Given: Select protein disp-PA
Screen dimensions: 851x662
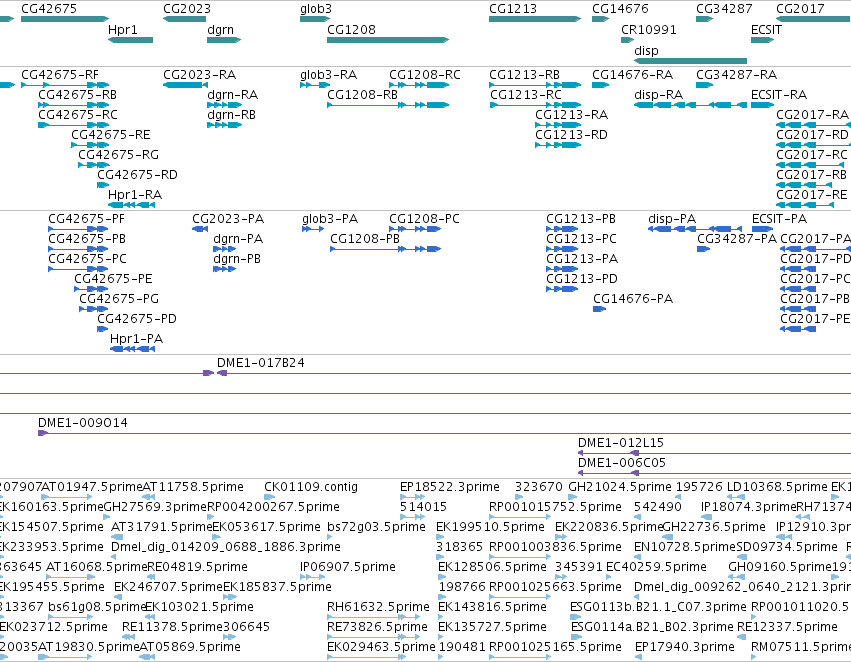Looking at the screenshot, I should (695, 229).
